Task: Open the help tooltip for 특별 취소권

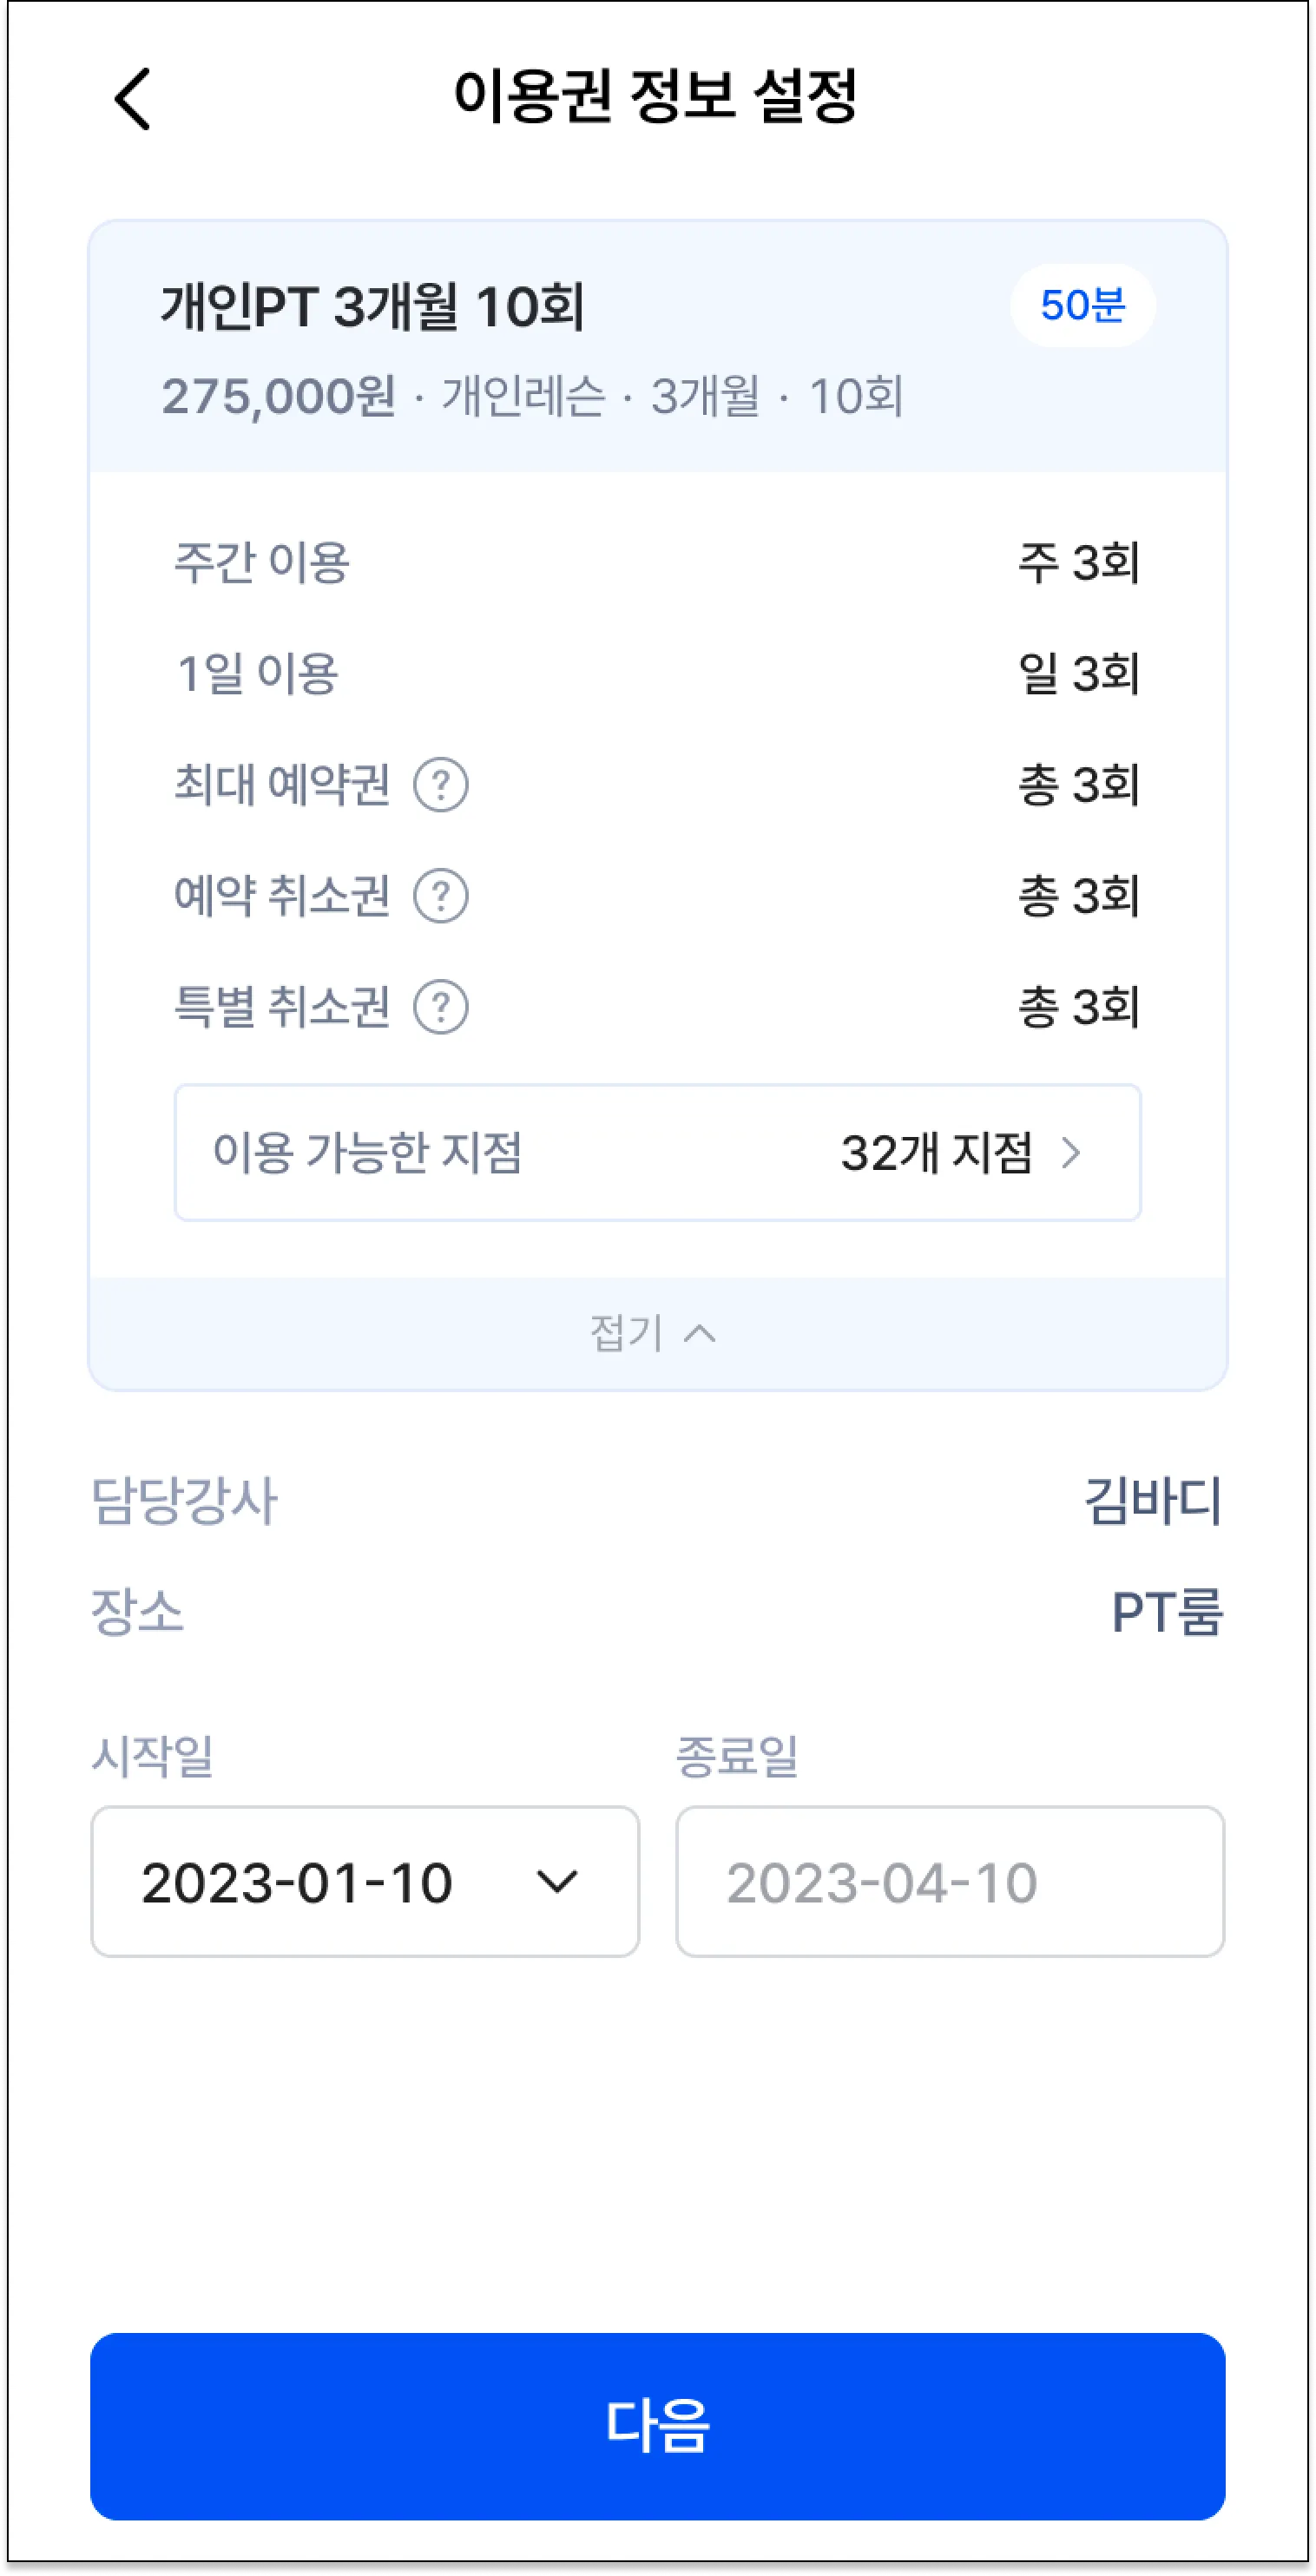Action: [441, 1007]
